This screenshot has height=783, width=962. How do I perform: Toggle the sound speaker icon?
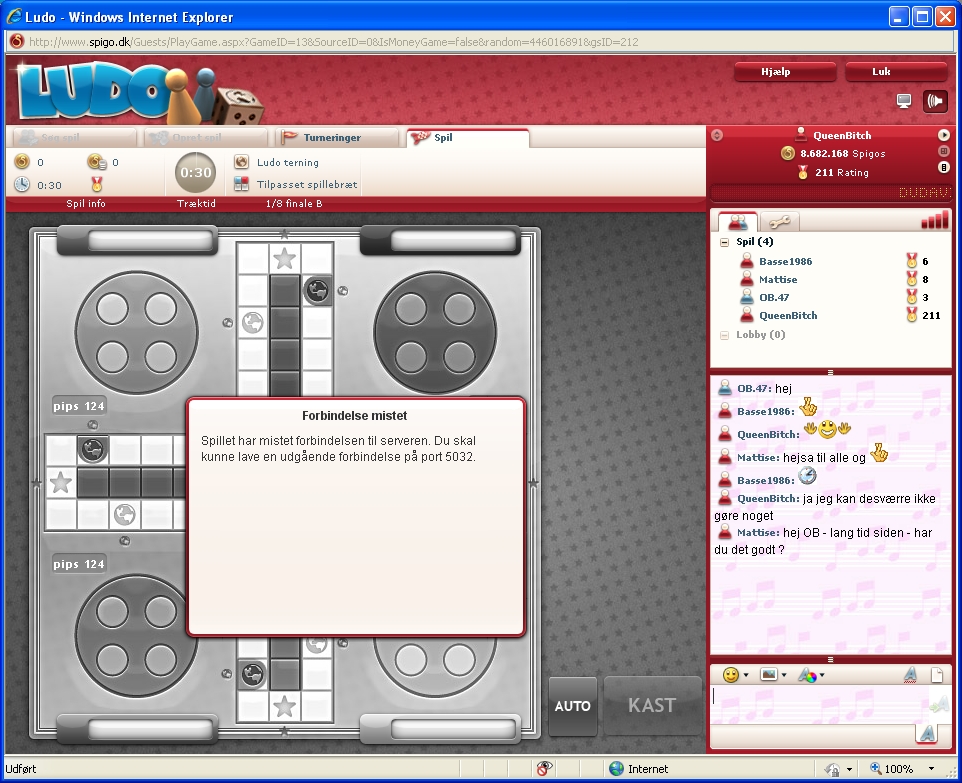[x=936, y=101]
